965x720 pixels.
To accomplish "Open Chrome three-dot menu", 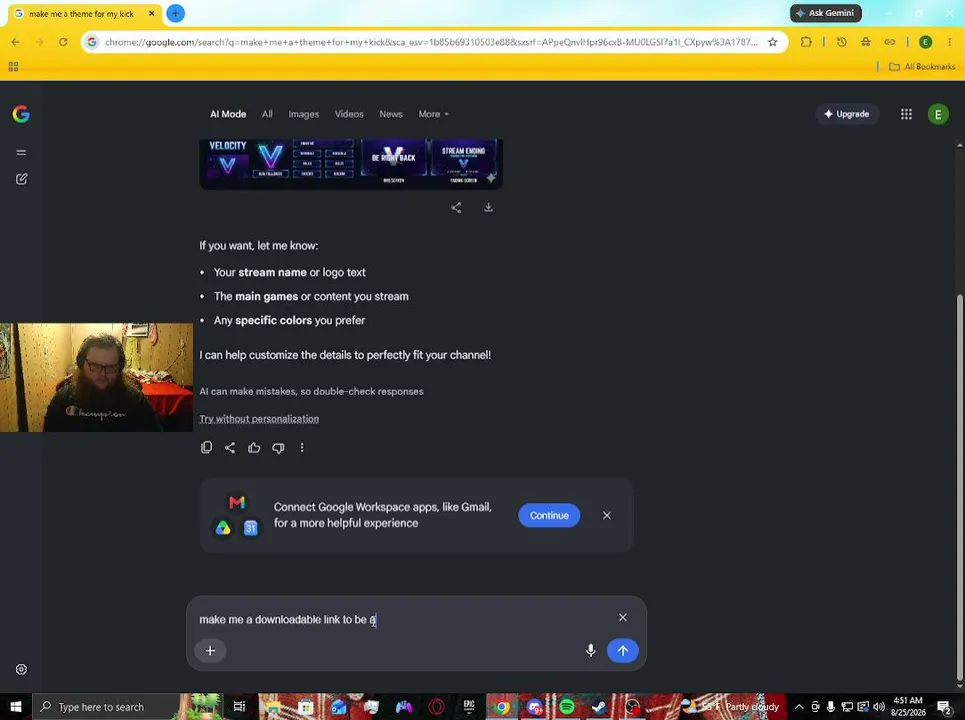I will tap(949, 42).
